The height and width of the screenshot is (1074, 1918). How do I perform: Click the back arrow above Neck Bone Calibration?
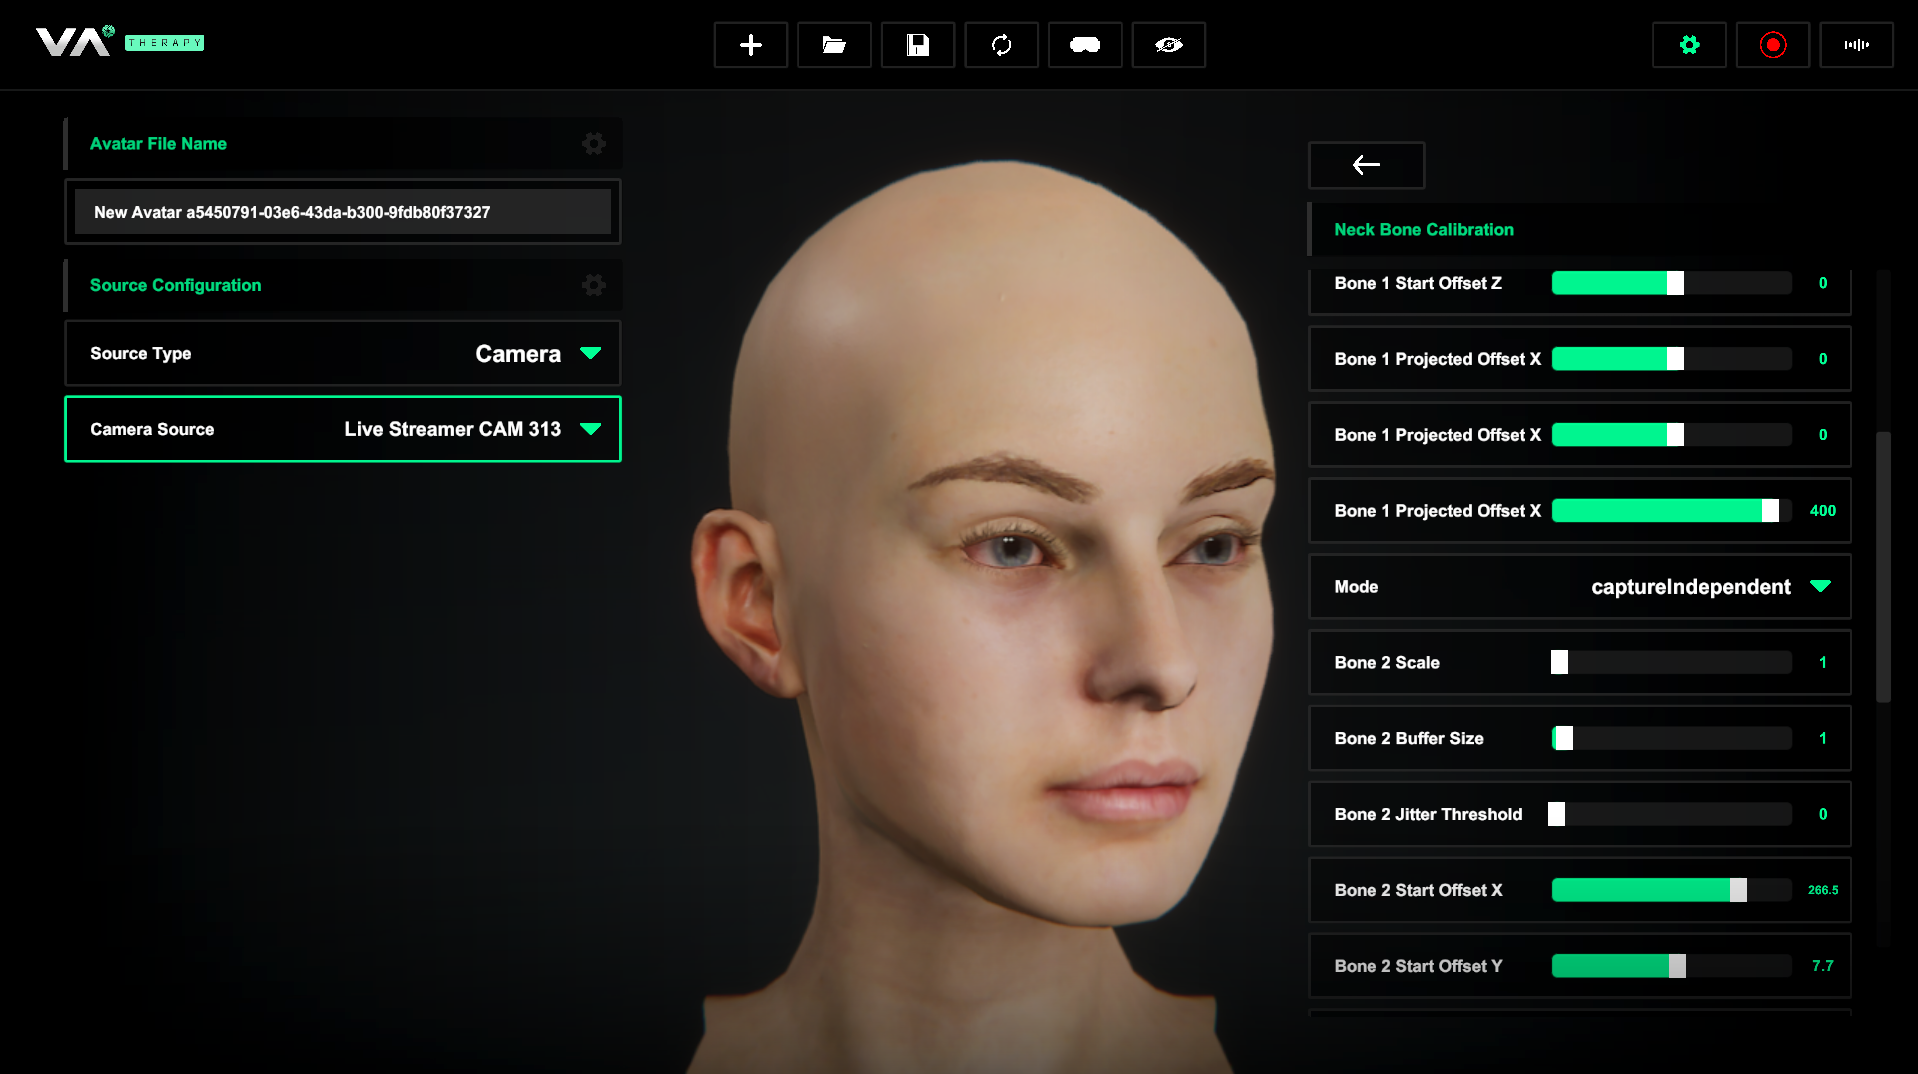[1366, 165]
